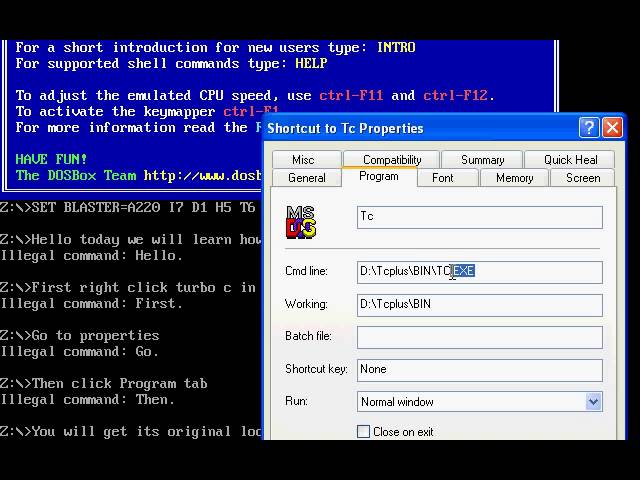Switch to the Compatibility tab
The height and width of the screenshot is (480, 640).
coord(391,160)
